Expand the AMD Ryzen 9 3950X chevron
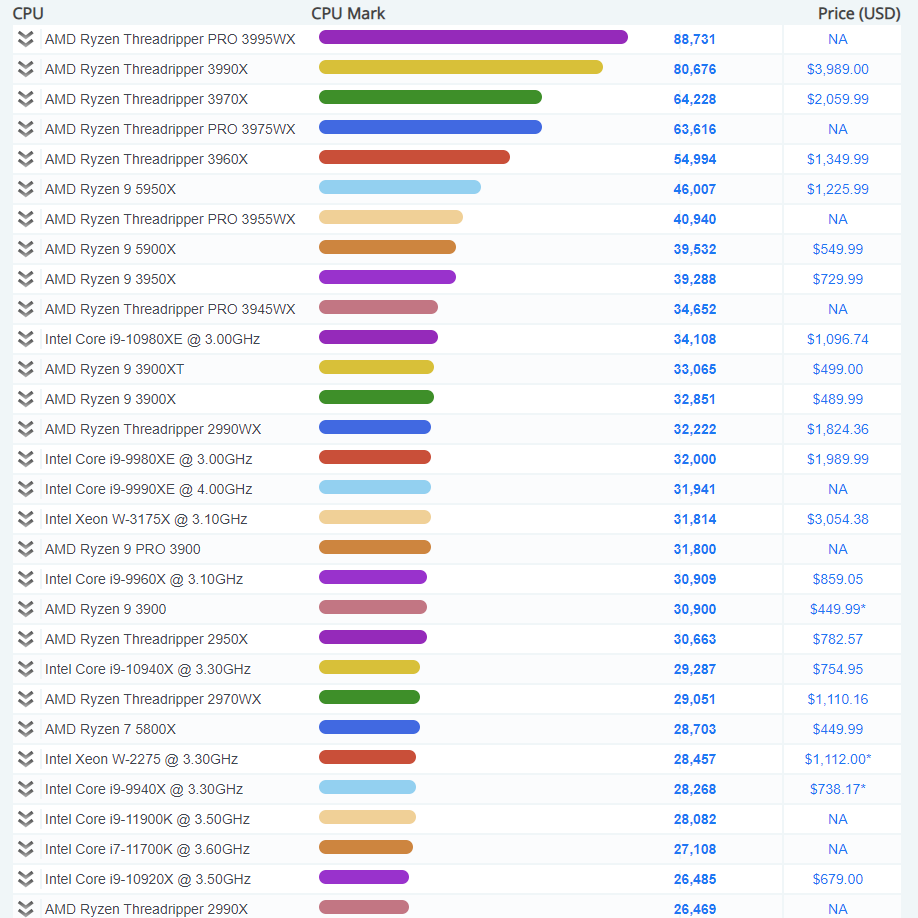Screen dimensions: 918x918 (25, 279)
